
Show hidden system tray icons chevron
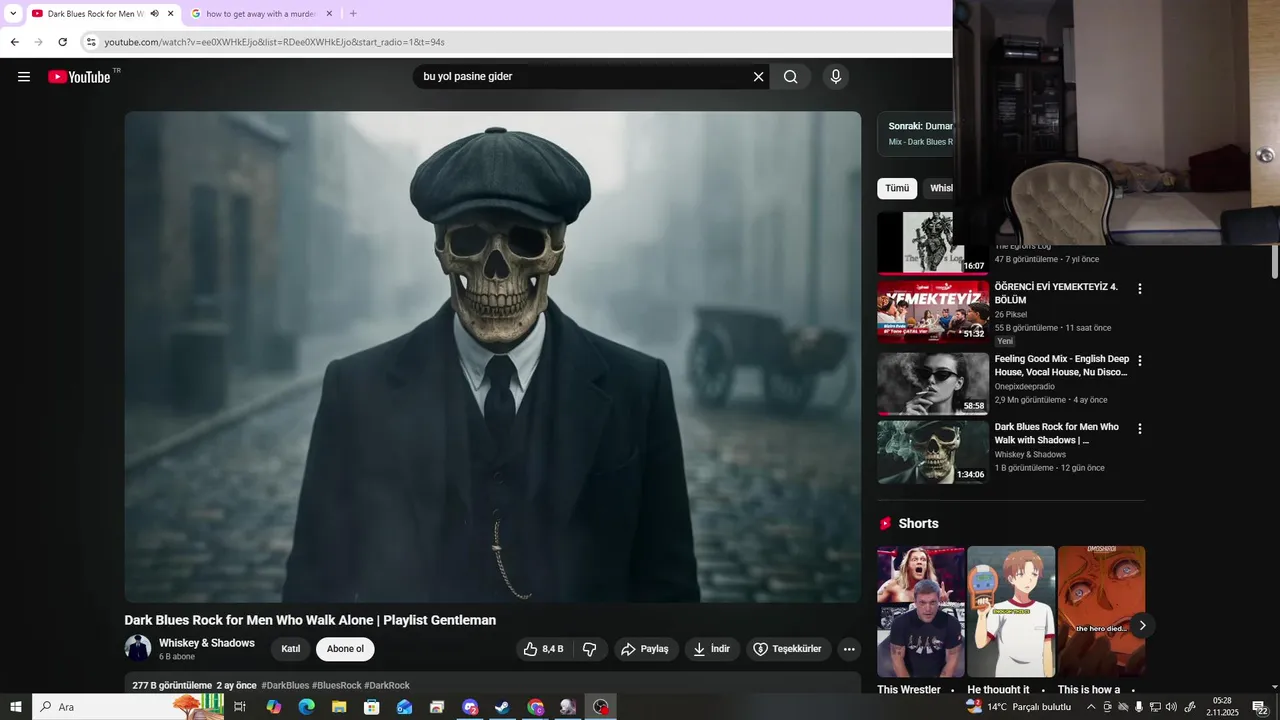1091,707
